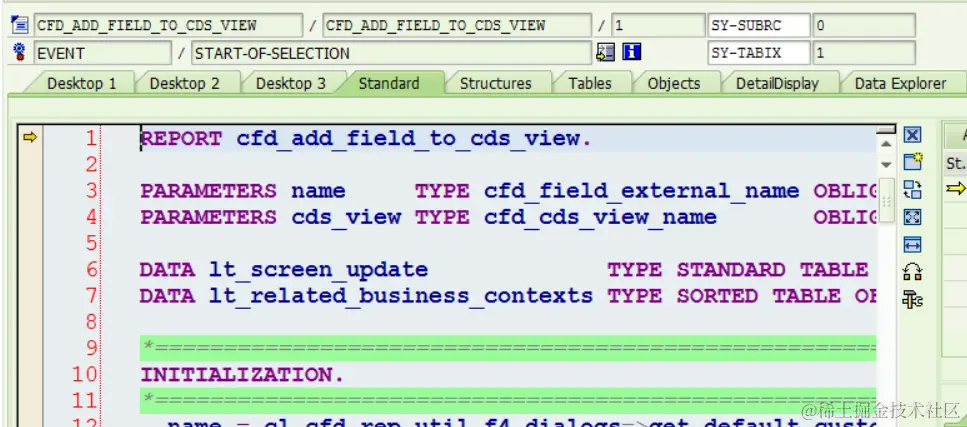This screenshot has height=427, width=967.
Task: Click the bottom tool settings icon
Action: pyautogui.click(x=912, y=299)
